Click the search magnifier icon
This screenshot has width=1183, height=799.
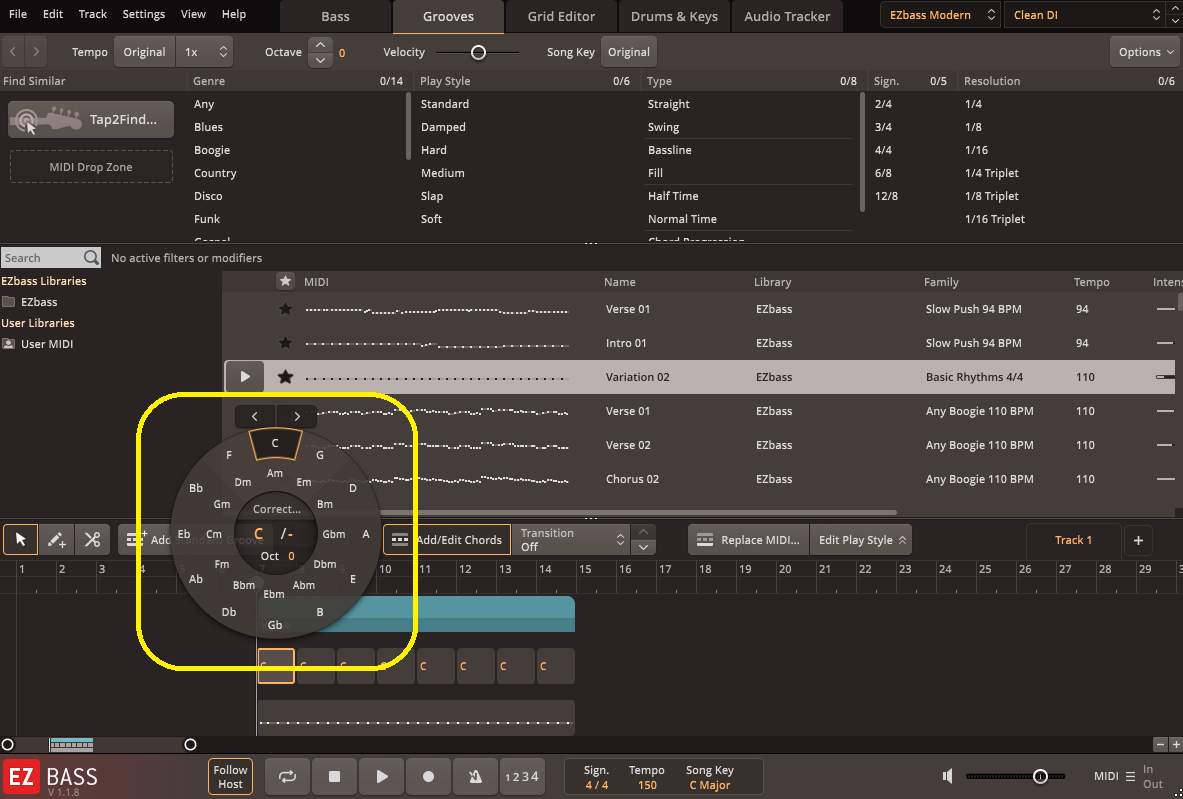91,258
